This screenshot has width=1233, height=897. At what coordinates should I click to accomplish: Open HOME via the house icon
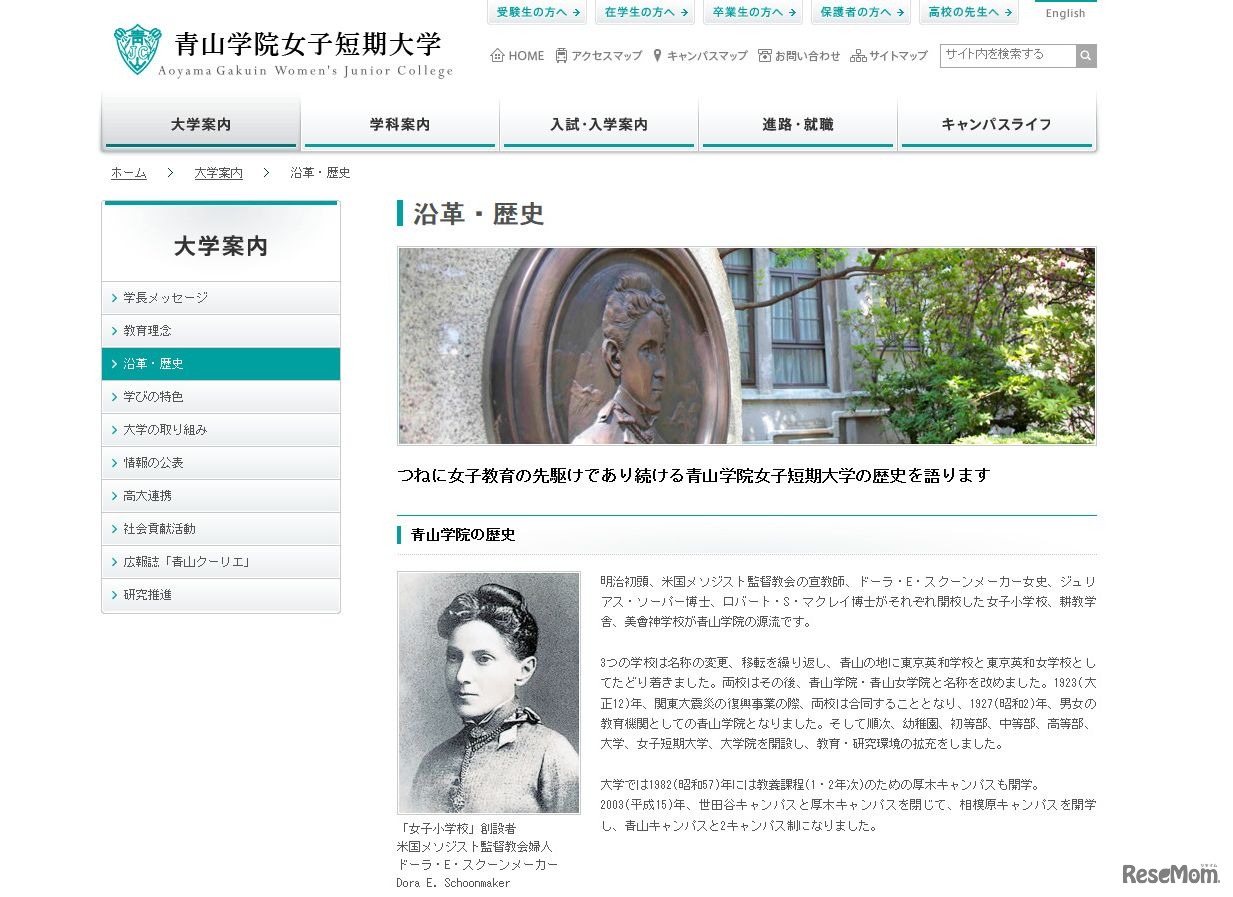[497, 55]
